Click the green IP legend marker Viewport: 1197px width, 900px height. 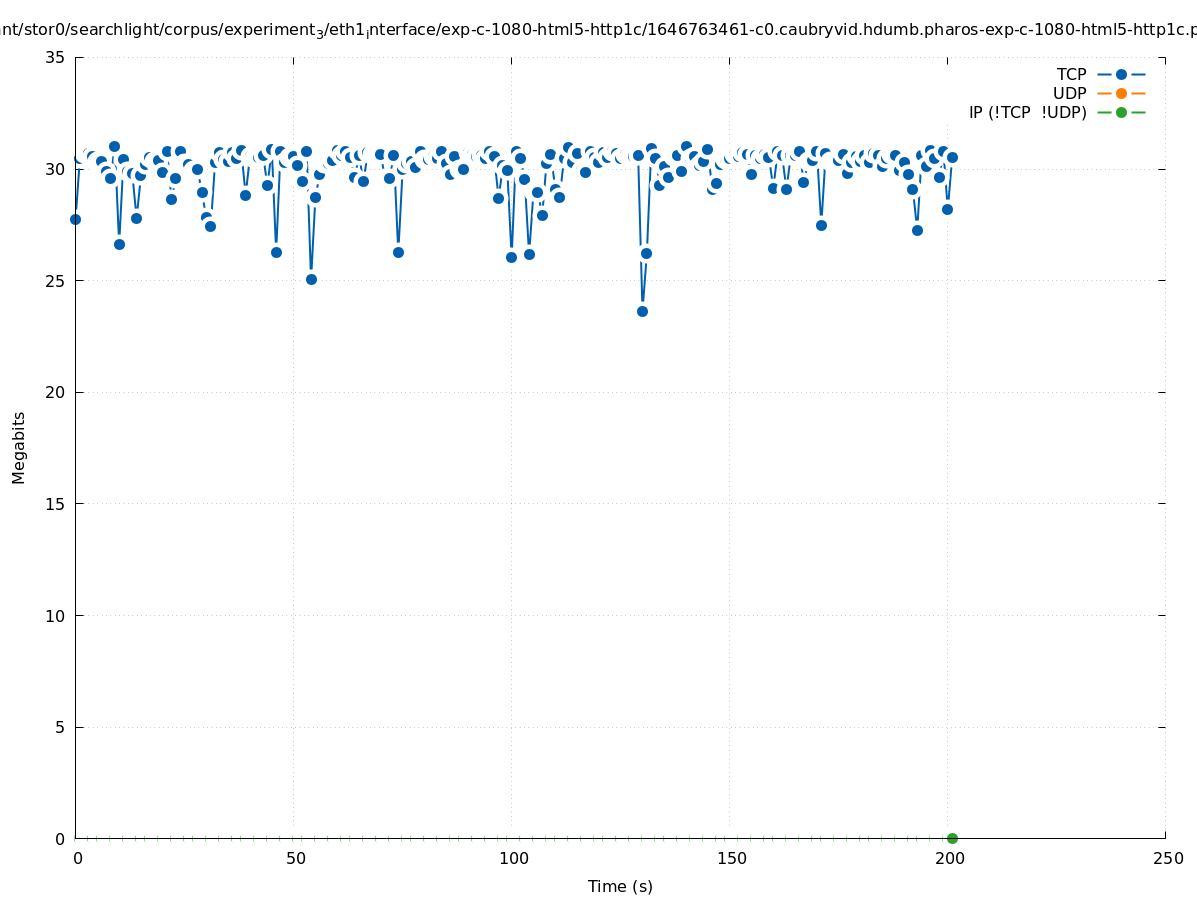[1121, 112]
